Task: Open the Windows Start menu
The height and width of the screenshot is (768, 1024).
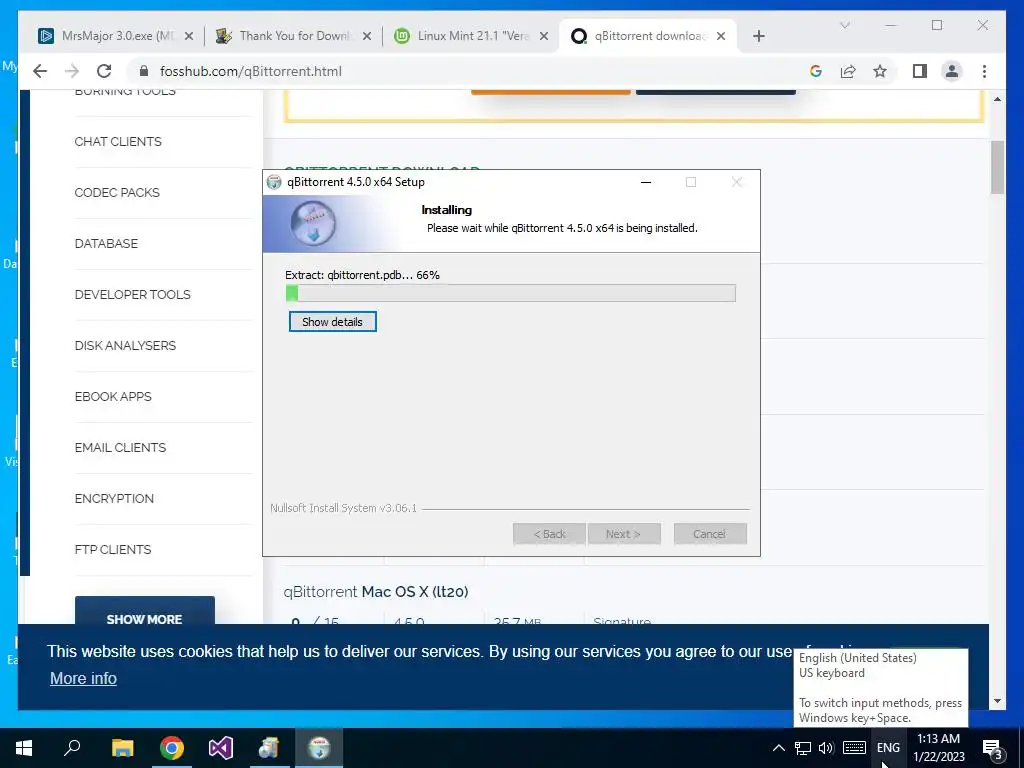Action: point(24,748)
